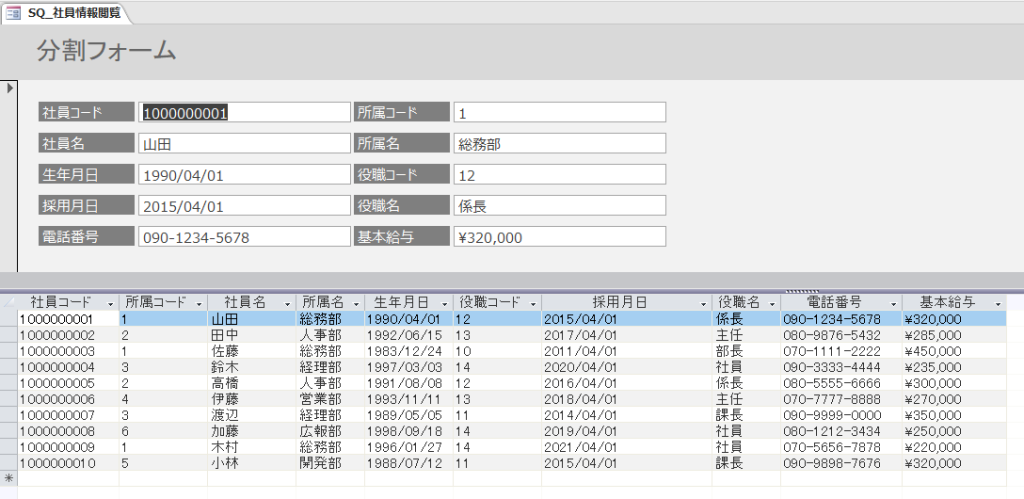The height and width of the screenshot is (499, 1024).
Task: Click the record selector arrow left of the form
Action: tap(9, 89)
